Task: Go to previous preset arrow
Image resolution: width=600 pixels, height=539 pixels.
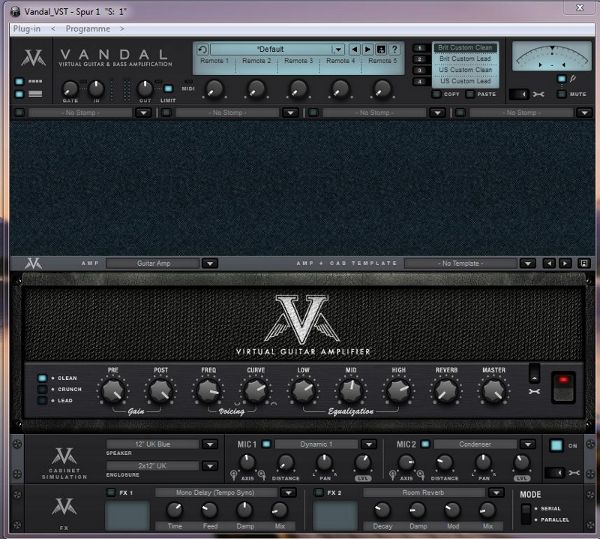Action: 355,49
